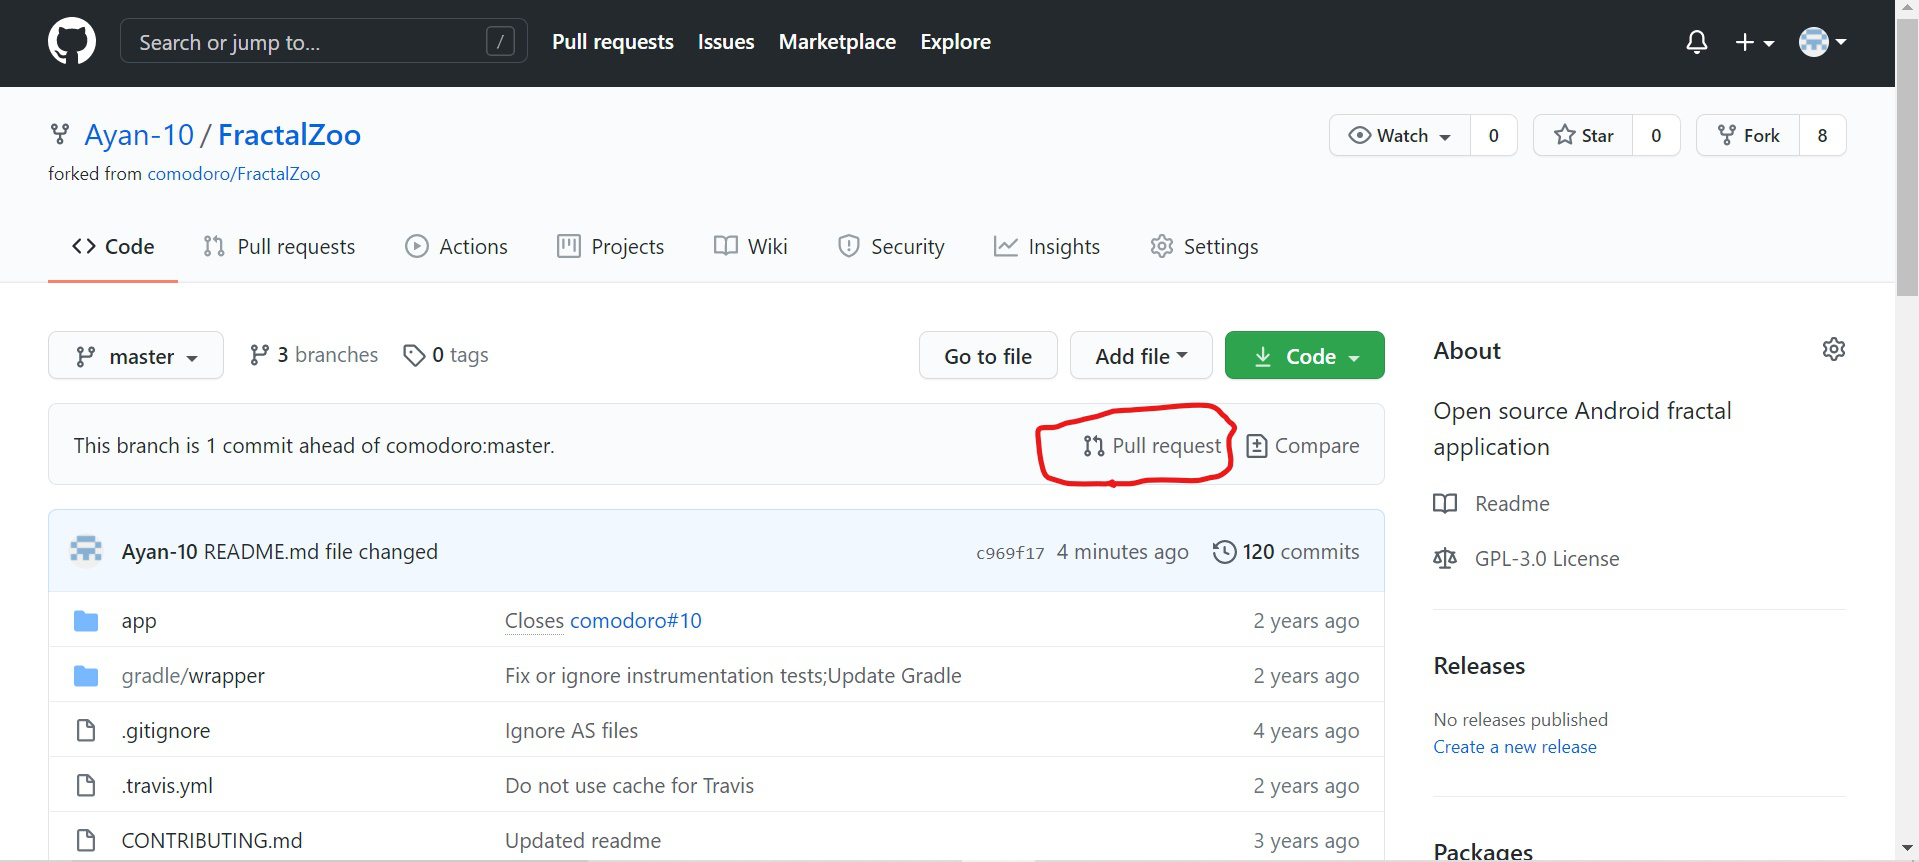Screen dimensions: 1919x862
Task: Go to the Actions tab
Action: coord(456,247)
